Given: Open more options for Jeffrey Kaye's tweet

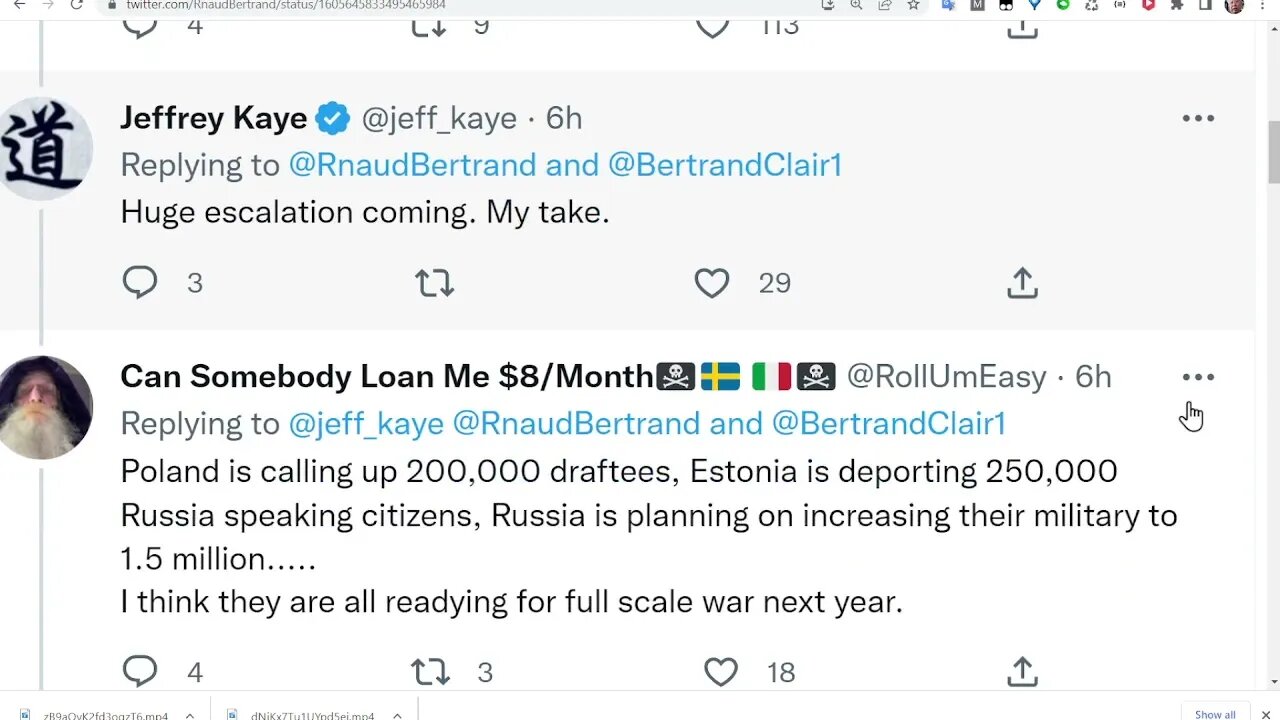Looking at the screenshot, I should (x=1197, y=118).
